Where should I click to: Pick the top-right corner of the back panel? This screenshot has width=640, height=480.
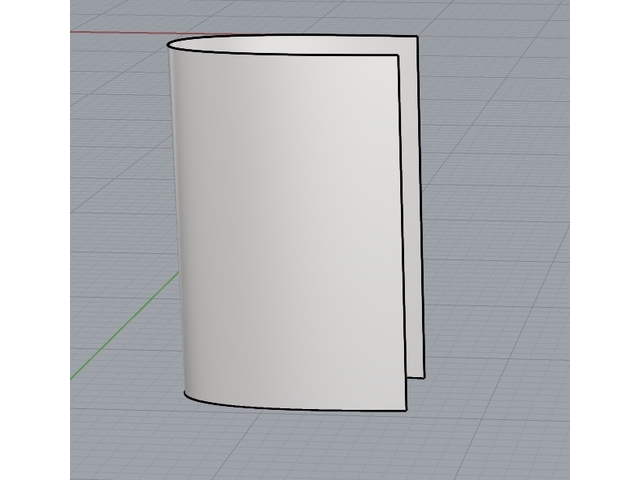[416, 39]
